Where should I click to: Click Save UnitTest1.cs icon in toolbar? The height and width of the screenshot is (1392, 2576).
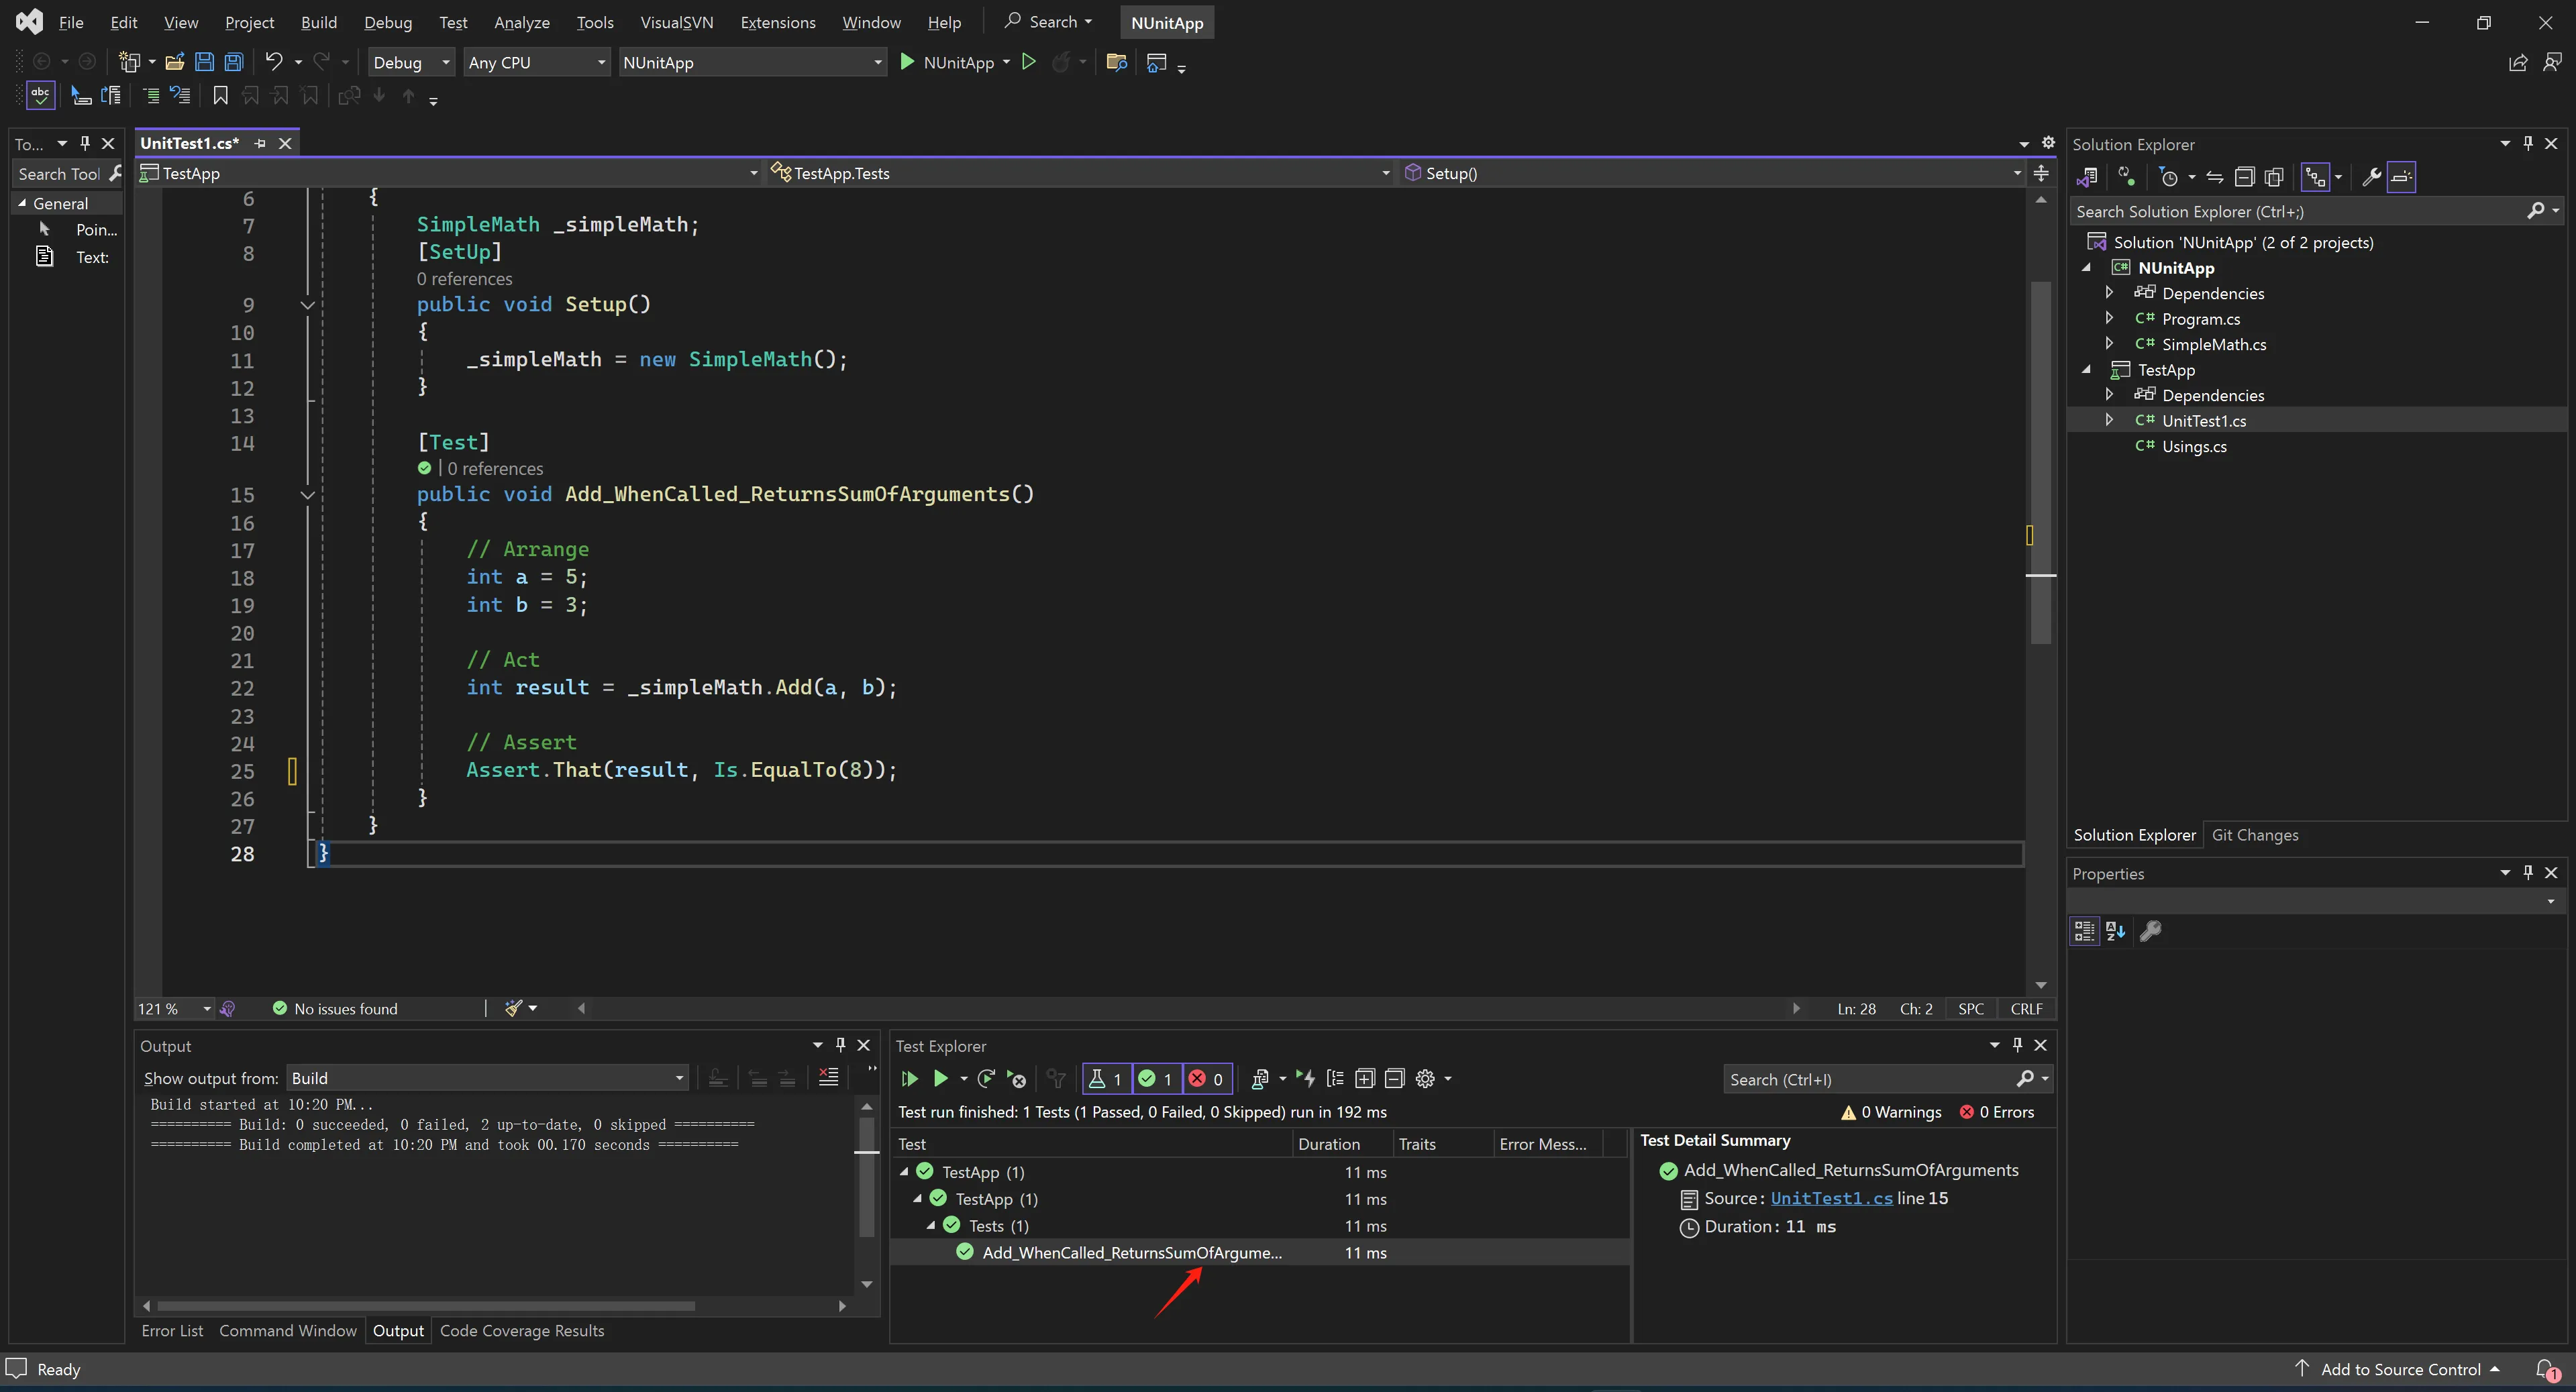[x=204, y=62]
